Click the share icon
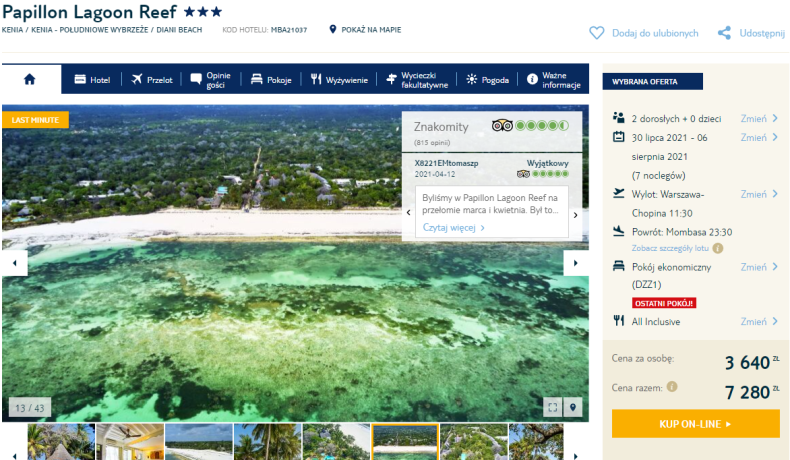Image resolution: width=790 pixels, height=460 pixels. (x=725, y=33)
